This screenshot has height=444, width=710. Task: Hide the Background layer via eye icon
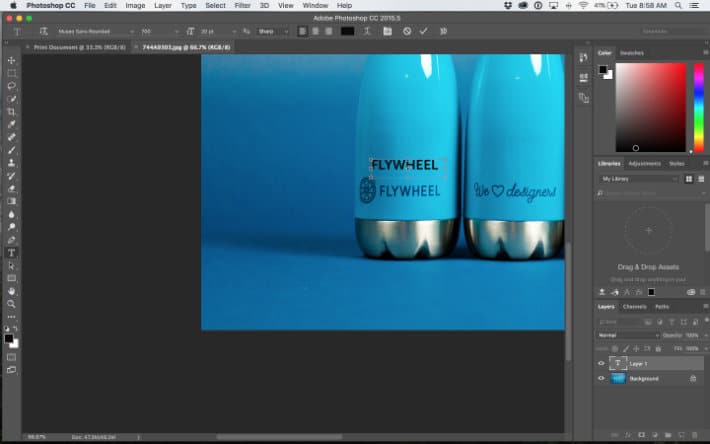(601, 378)
